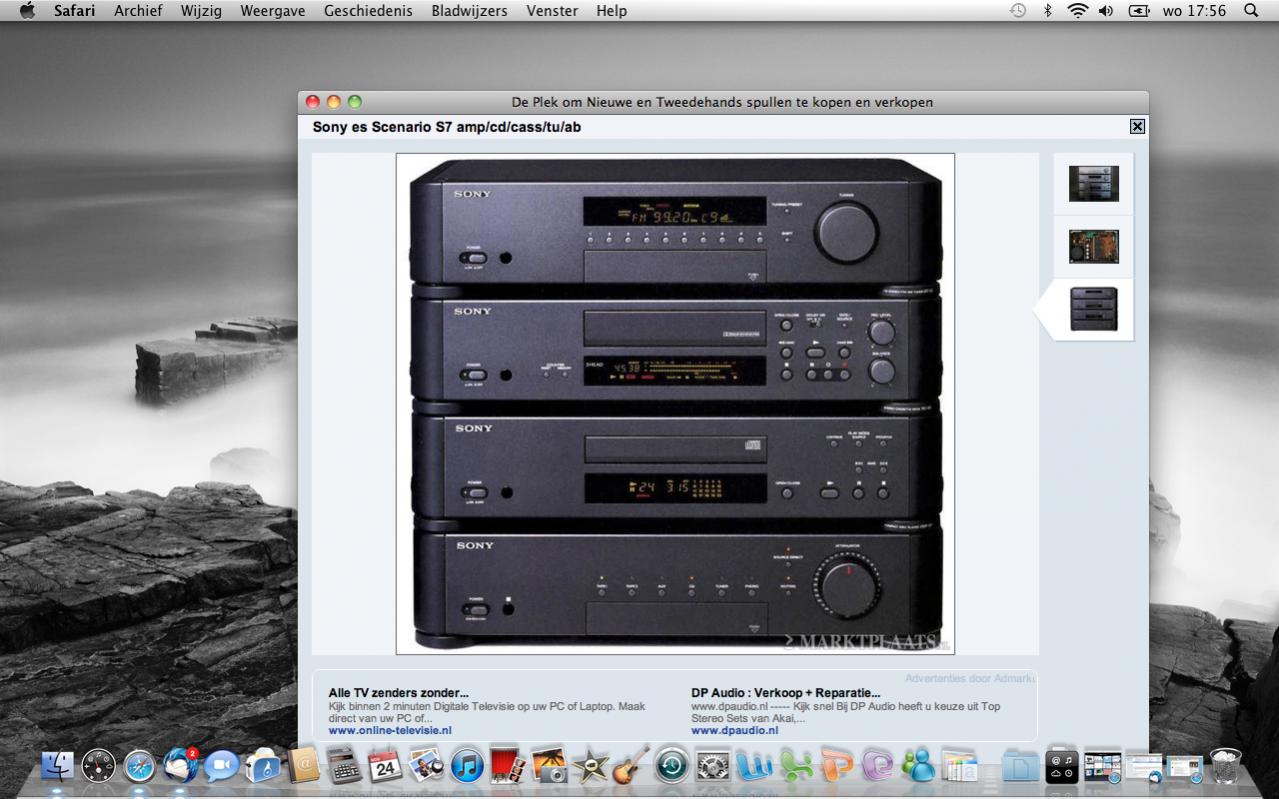Open the black widget folder in Dock
This screenshot has width=1279, height=799.
pyautogui.click(x=1062, y=766)
